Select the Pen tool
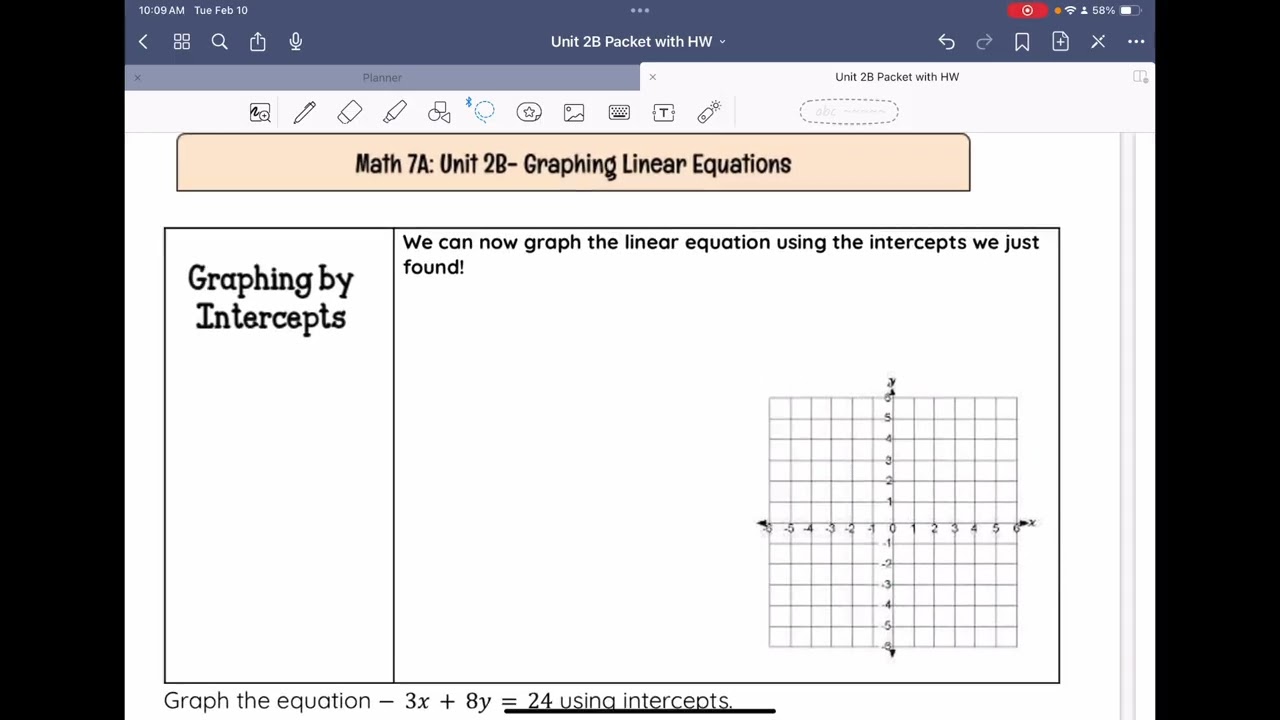This screenshot has height=720, width=1280. click(x=305, y=112)
